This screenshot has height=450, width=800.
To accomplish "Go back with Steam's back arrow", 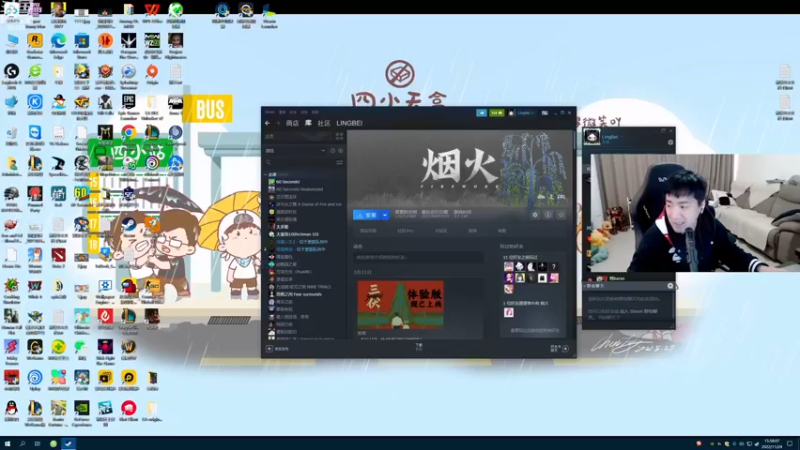I will (x=267, y=123).
